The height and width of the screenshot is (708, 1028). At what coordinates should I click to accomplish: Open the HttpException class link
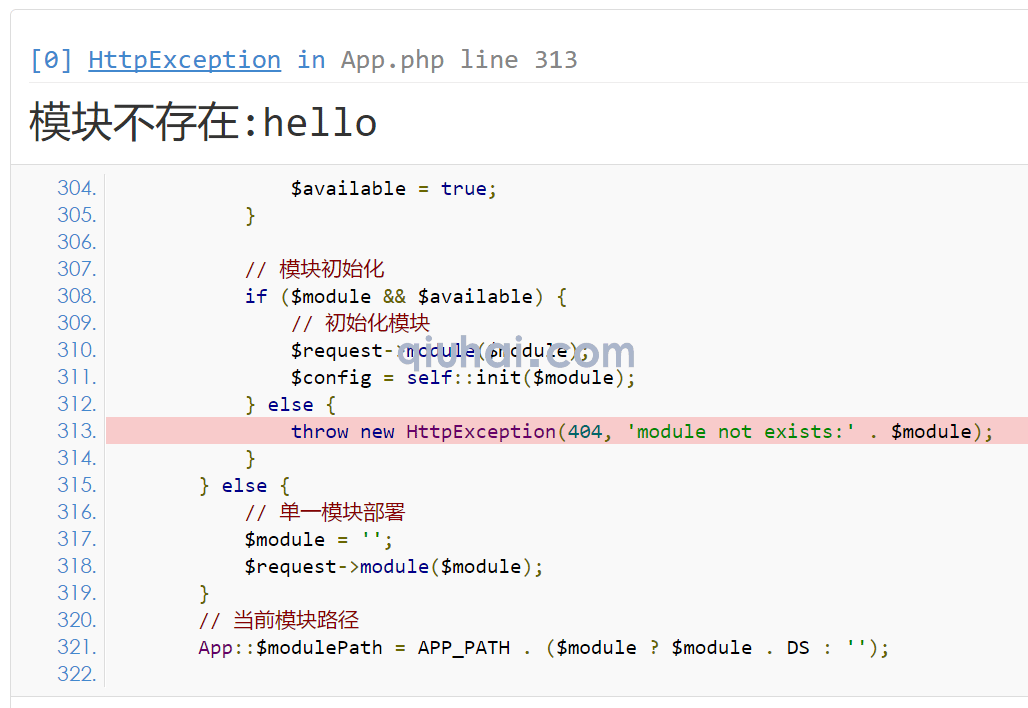click(x=184, y=60)
